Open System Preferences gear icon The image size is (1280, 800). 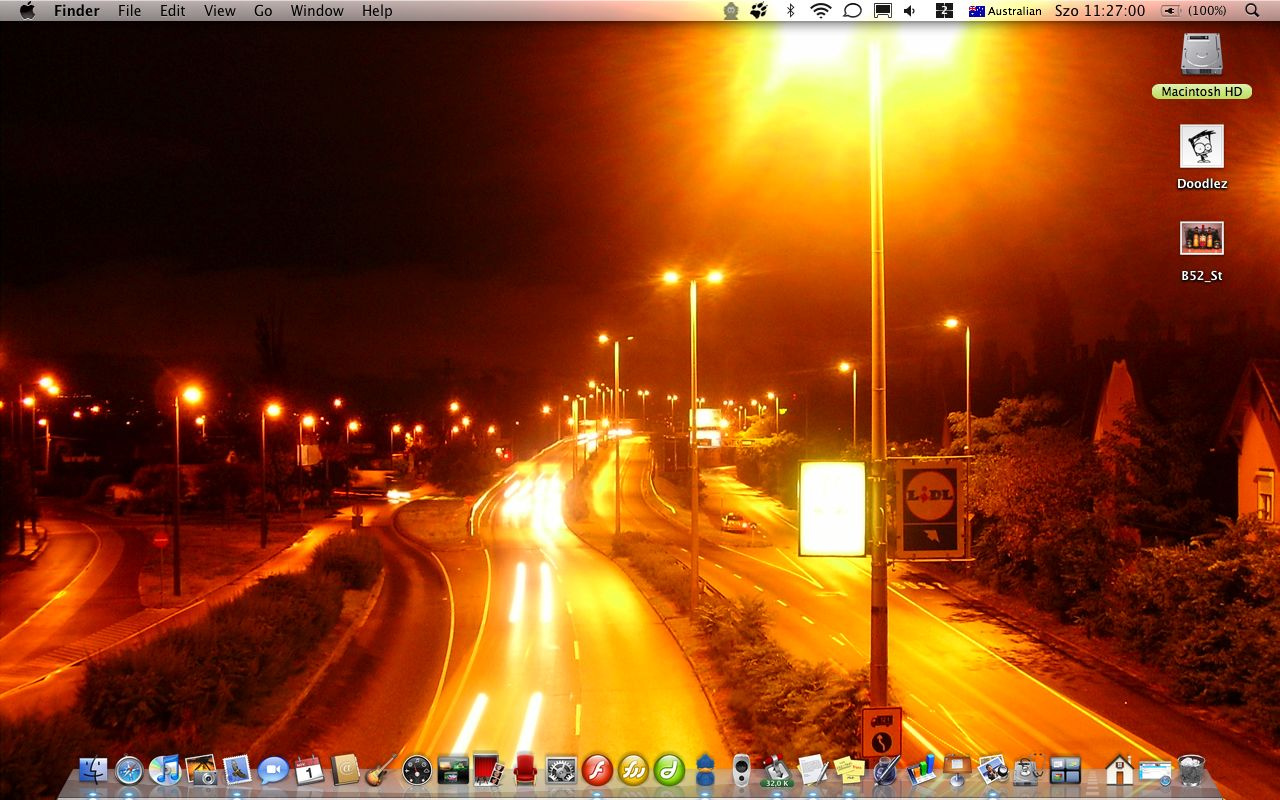(561, 769)
